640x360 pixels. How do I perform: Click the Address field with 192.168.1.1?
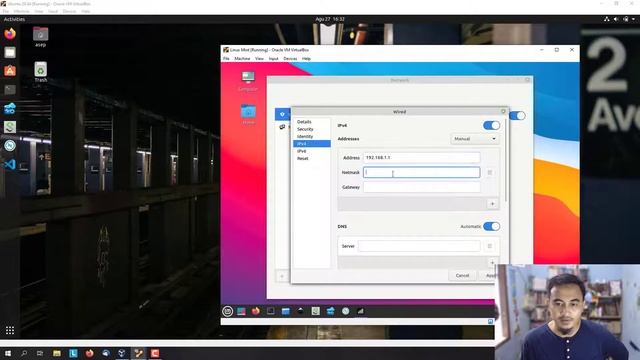(x=422, y=158)
